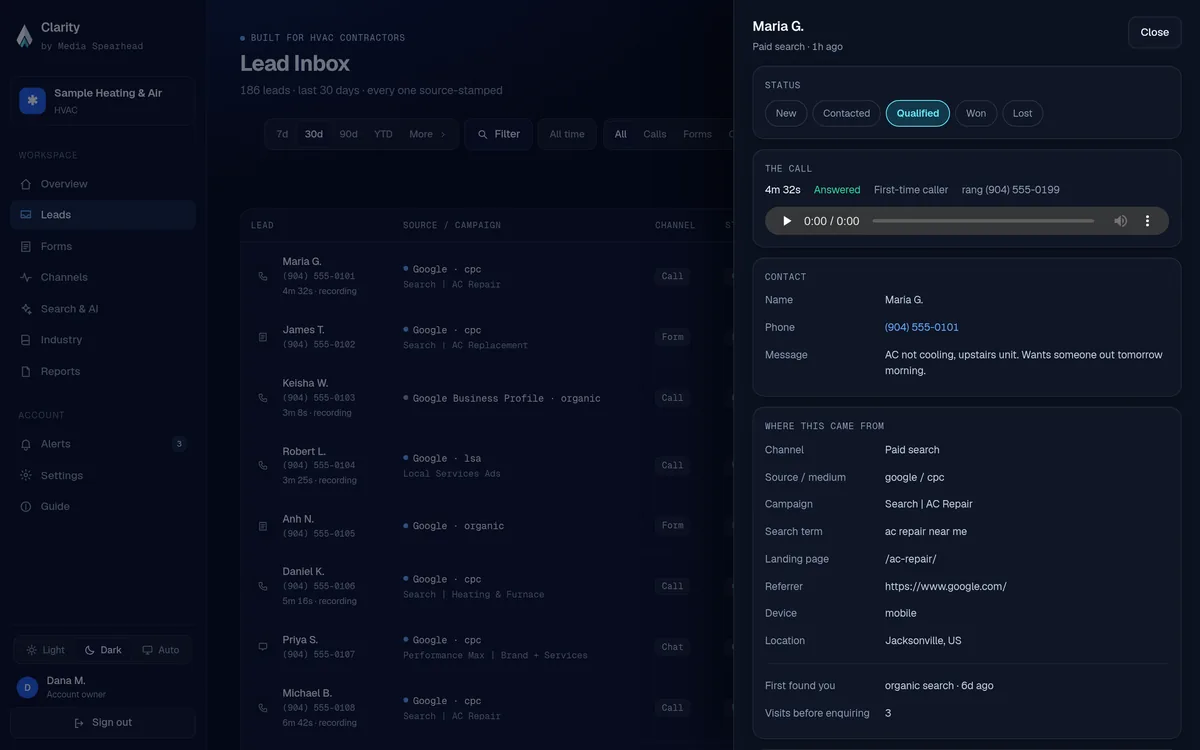Open Alerts with 3 notifications

click(103, 444)
